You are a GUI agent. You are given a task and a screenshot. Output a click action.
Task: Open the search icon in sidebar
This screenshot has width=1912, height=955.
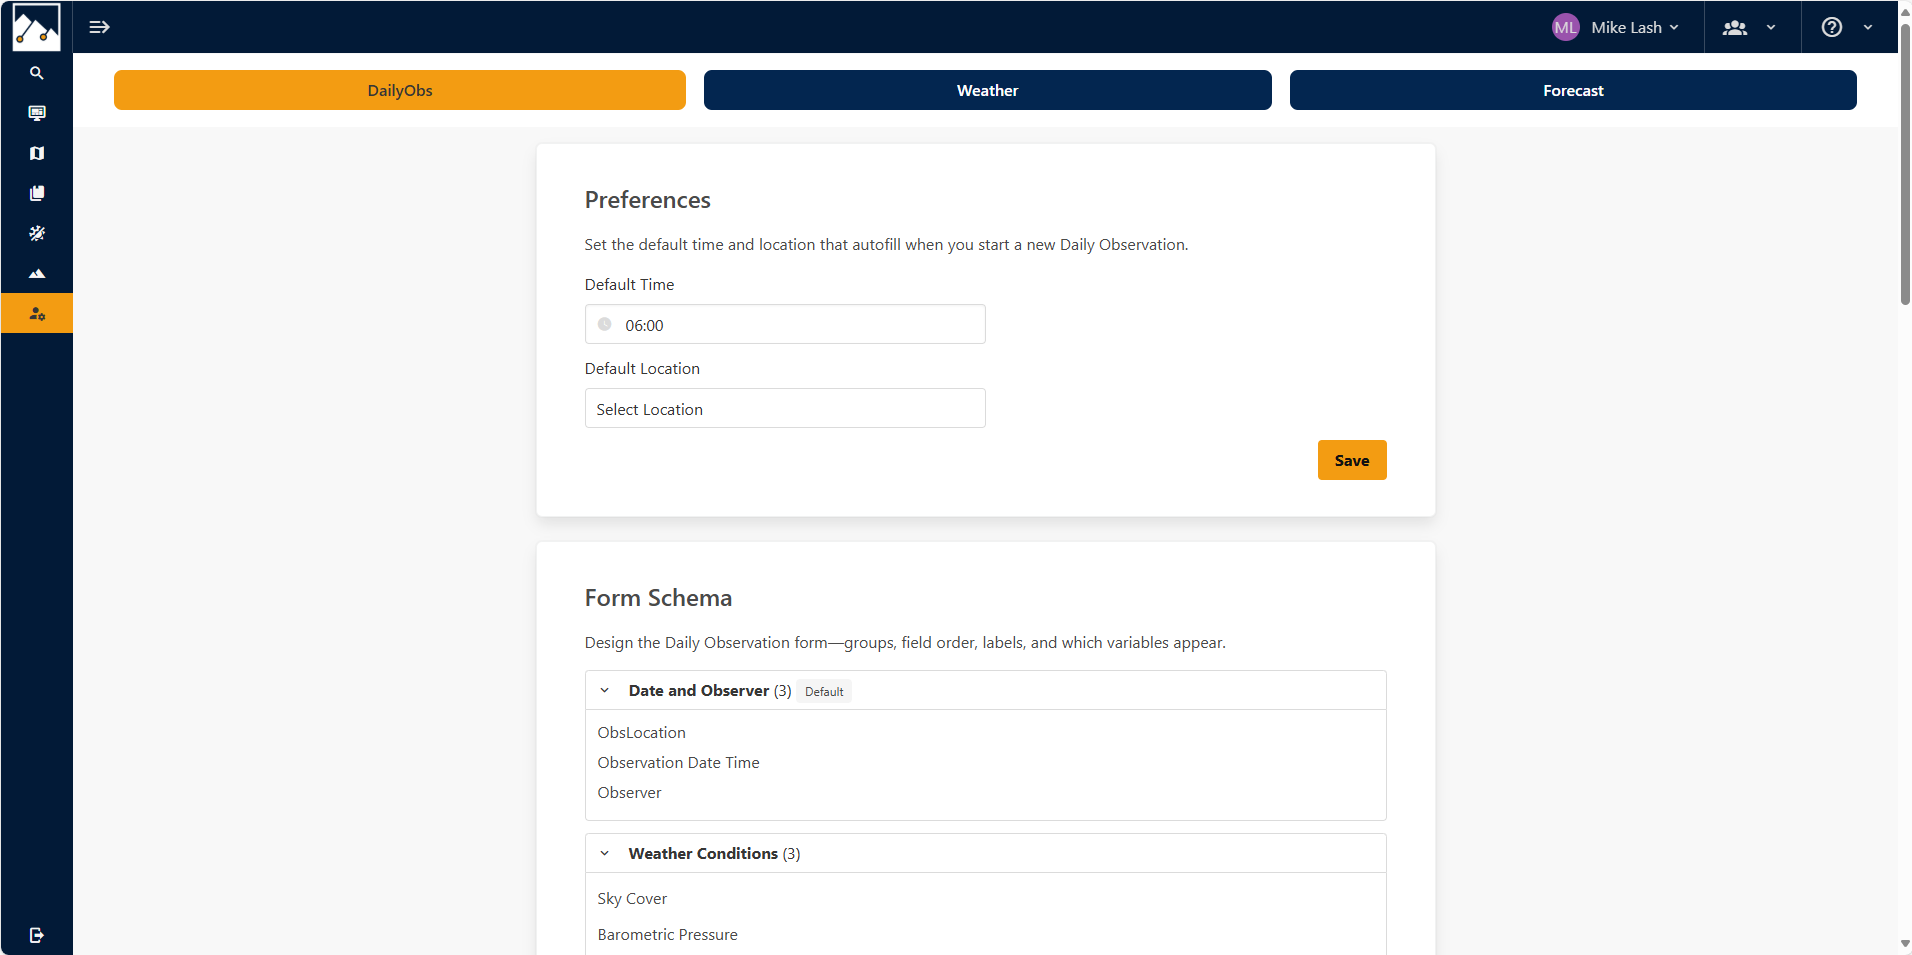[x=37, y=73]
